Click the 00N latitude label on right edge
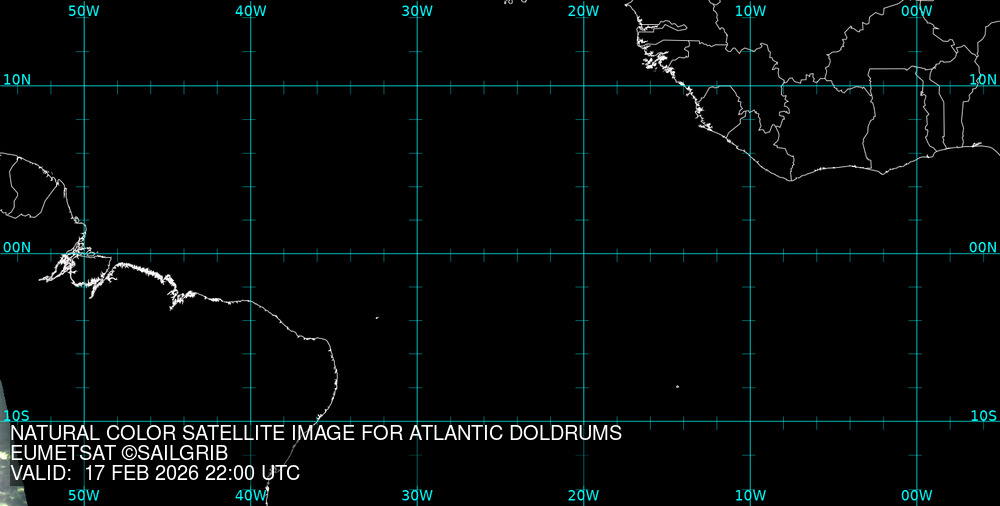Image resolution: width=1000 pixels, height=506 pixels. 984,247
